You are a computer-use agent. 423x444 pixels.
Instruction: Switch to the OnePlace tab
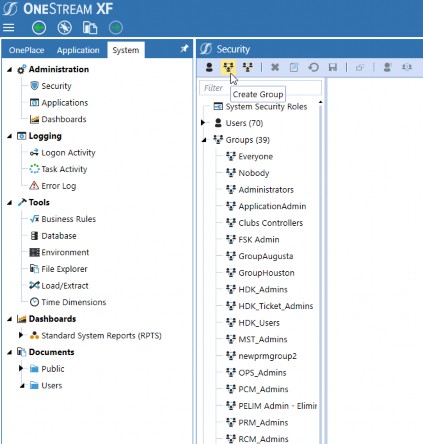(x=26, y=50)
